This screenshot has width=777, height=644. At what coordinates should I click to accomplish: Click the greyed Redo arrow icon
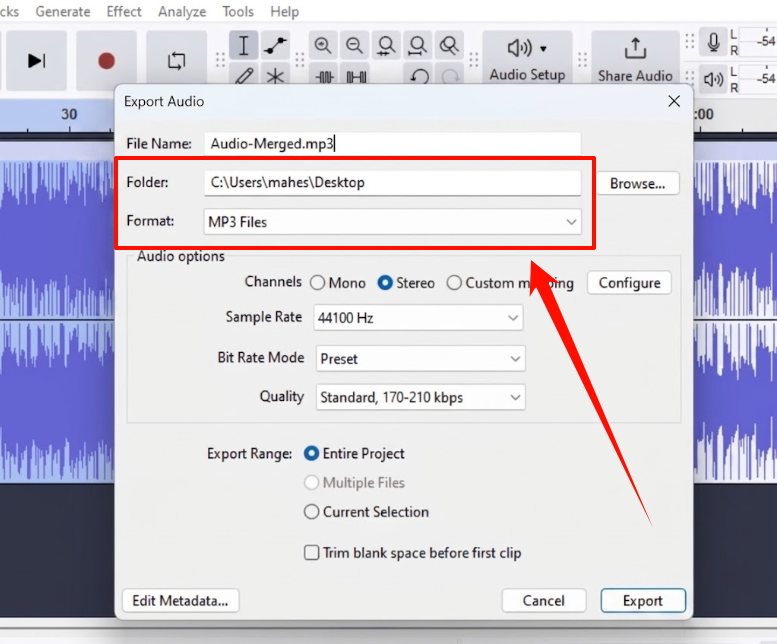click(x=450, y=76)
